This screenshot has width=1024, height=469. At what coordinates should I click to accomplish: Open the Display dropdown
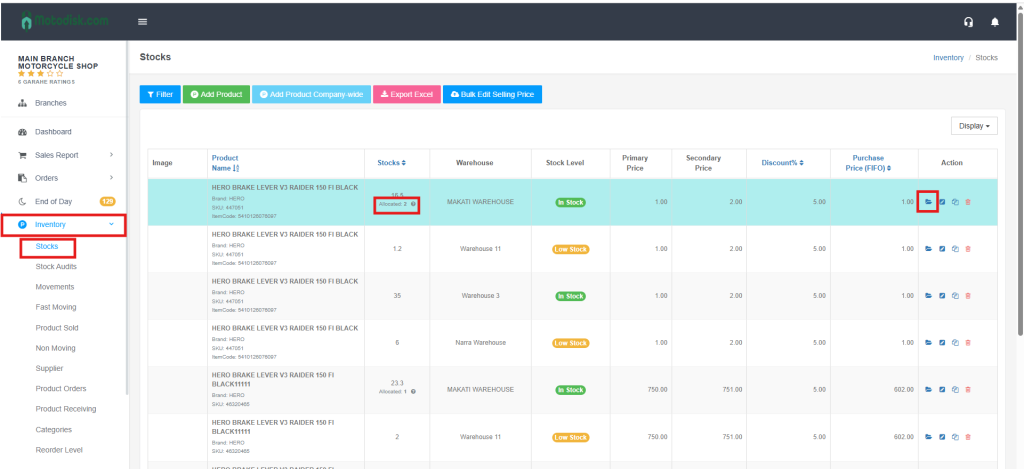(x=974, y=126)
